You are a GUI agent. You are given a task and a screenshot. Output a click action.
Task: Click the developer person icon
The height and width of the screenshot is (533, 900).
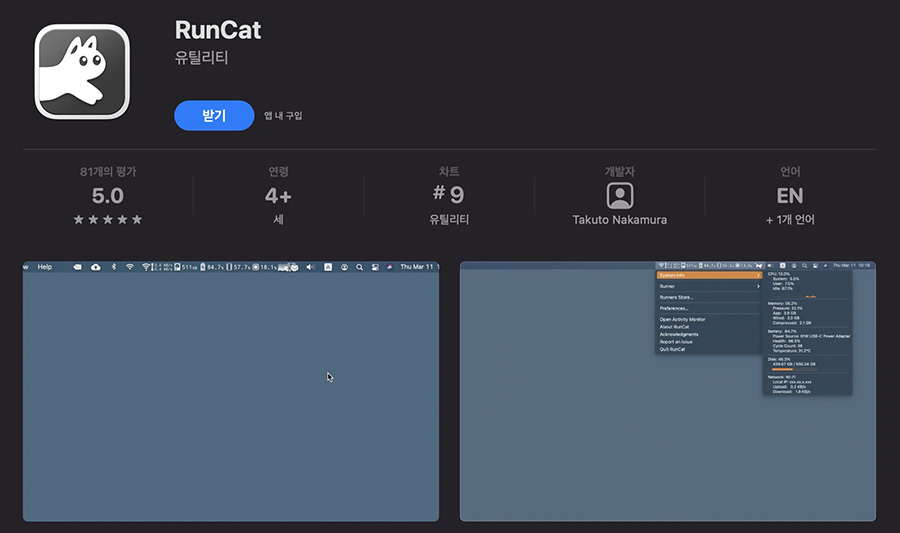click(x=620, y=196)
